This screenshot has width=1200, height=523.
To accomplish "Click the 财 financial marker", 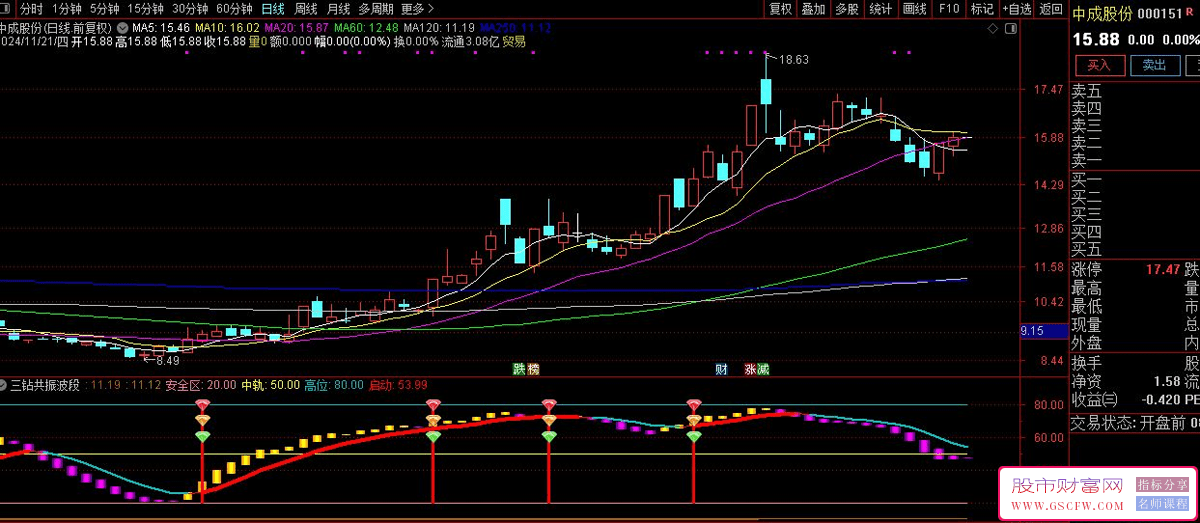I will point(721,369).
